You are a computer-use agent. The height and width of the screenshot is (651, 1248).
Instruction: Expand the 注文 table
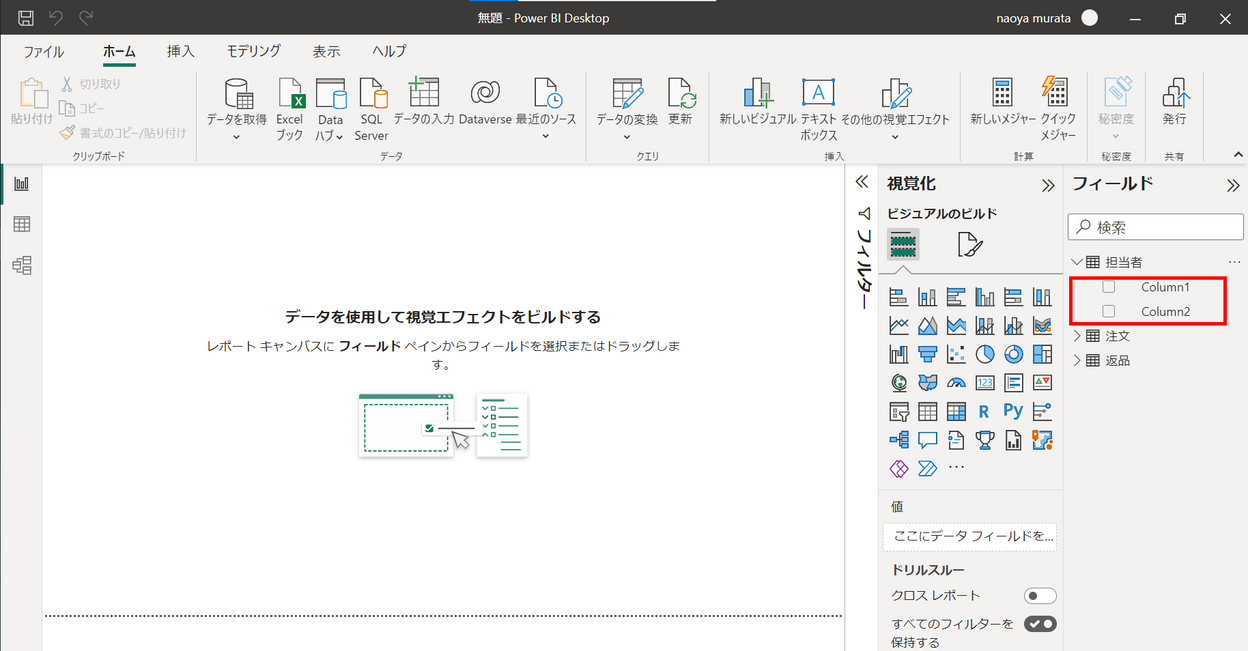pyautogui.click(x=1077, y=336)
